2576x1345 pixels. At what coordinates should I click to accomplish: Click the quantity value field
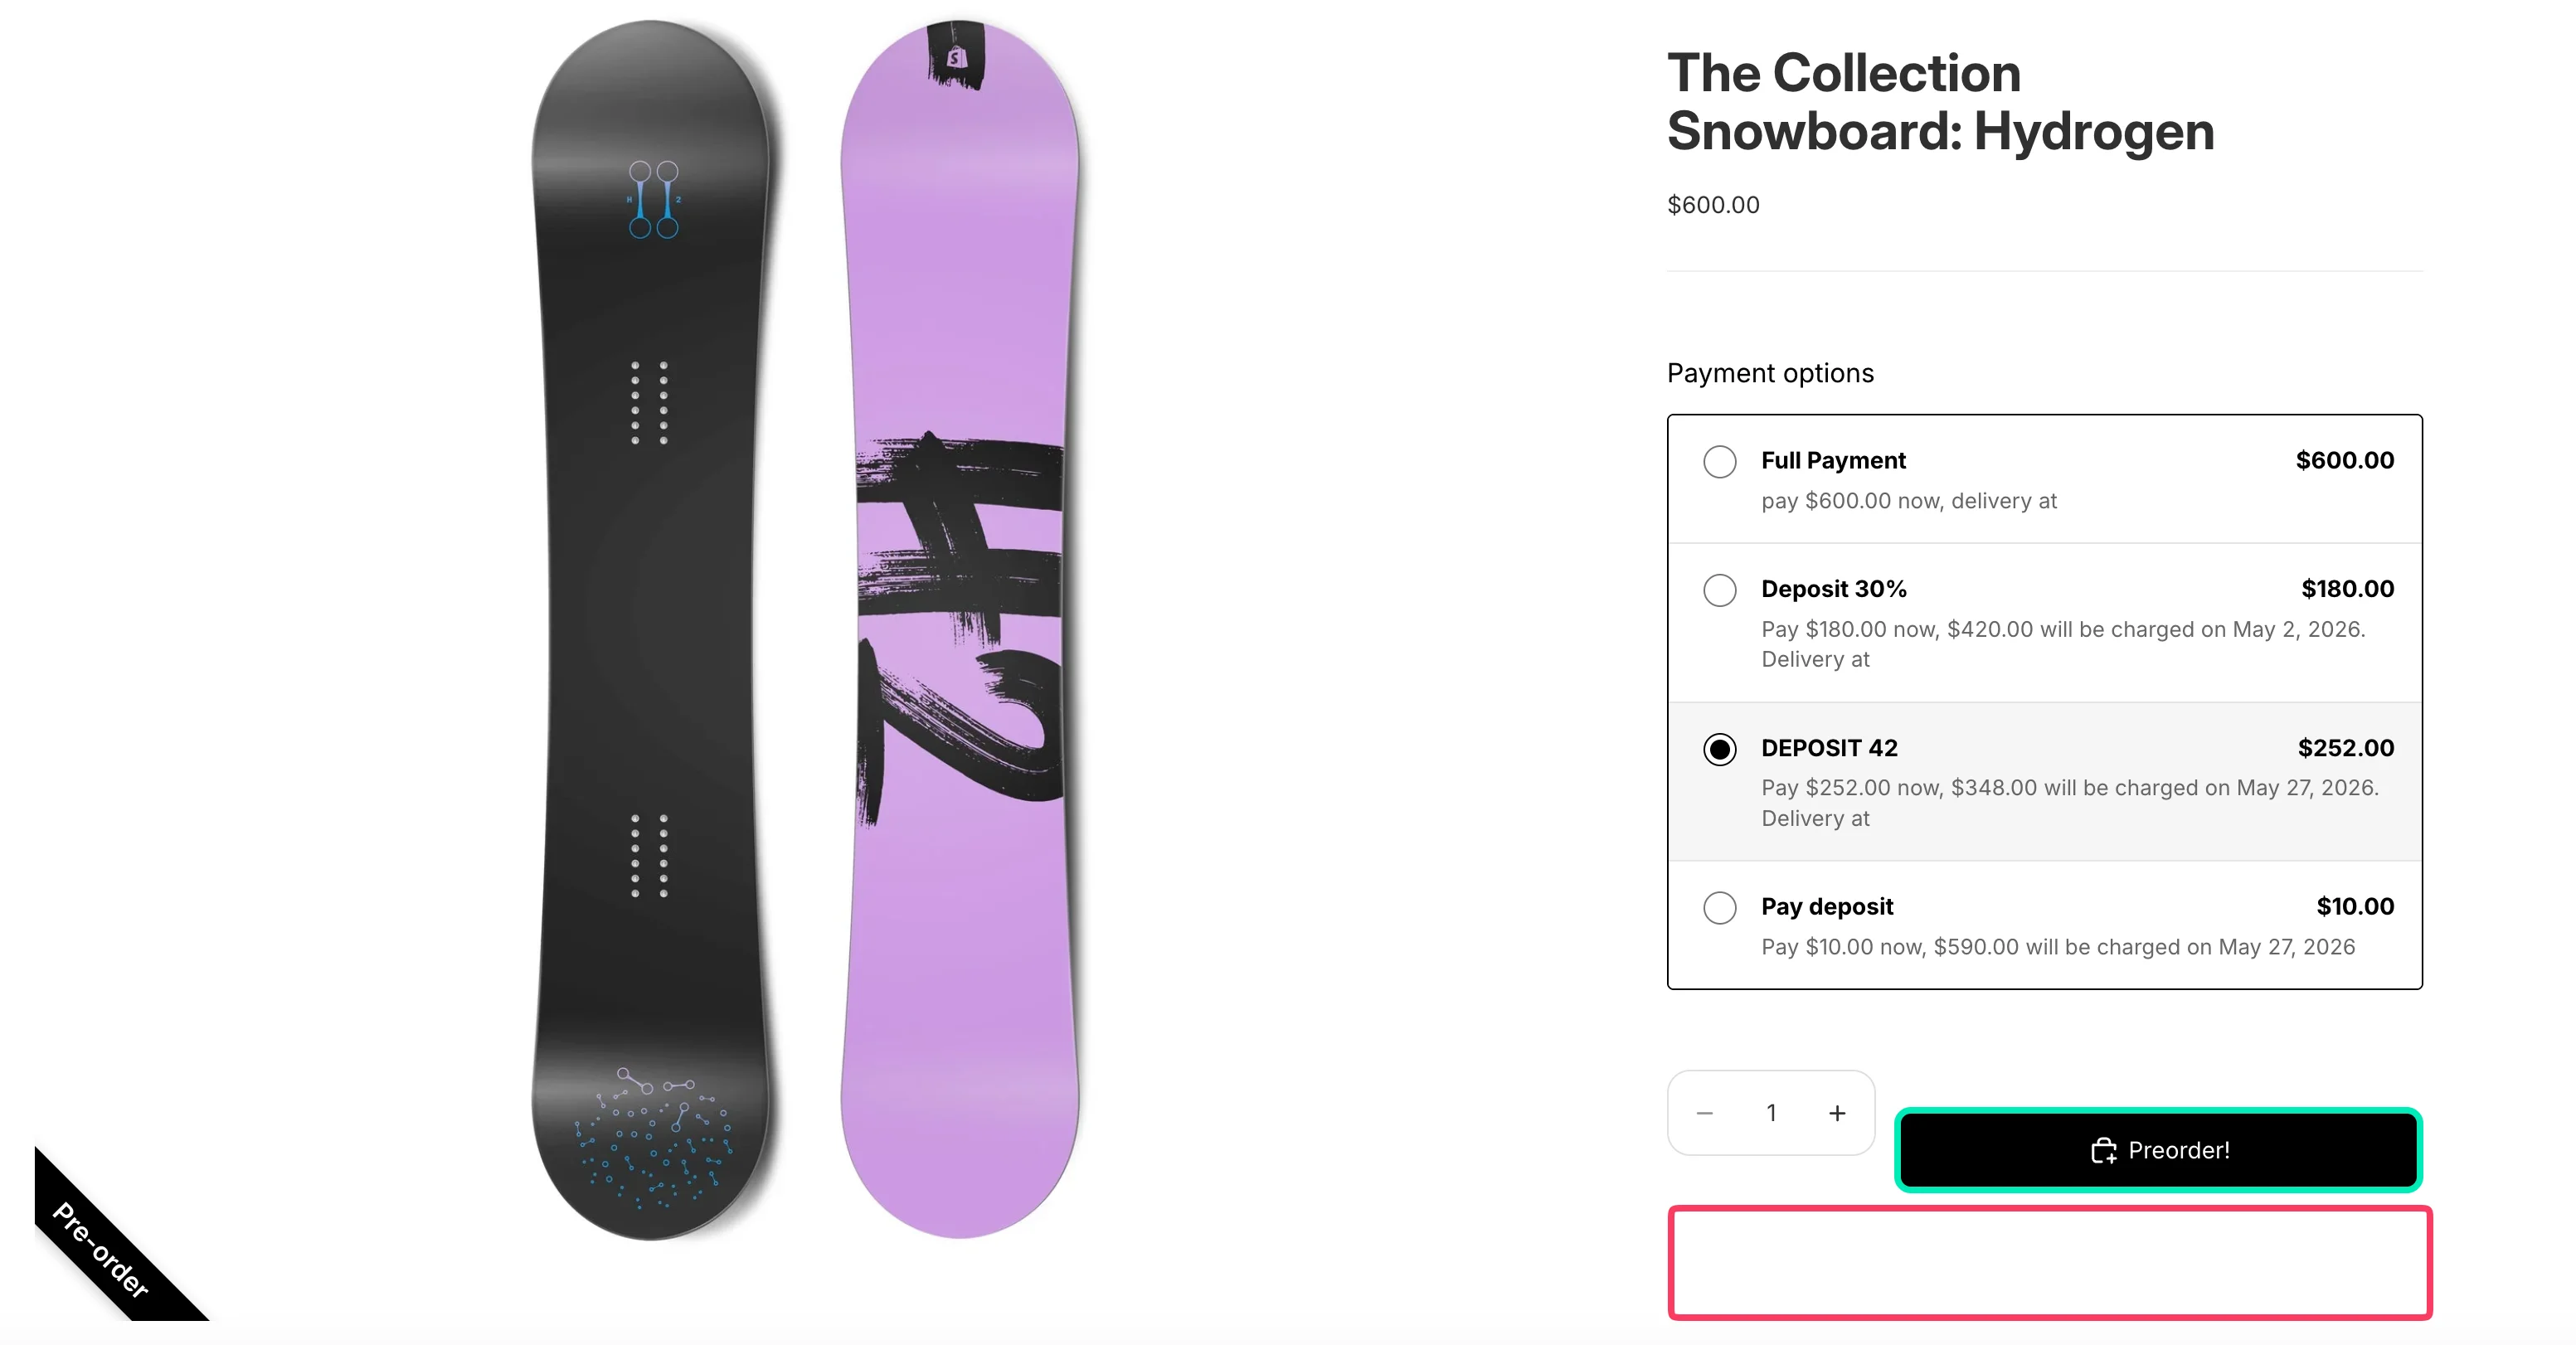click(1771, 1112)
